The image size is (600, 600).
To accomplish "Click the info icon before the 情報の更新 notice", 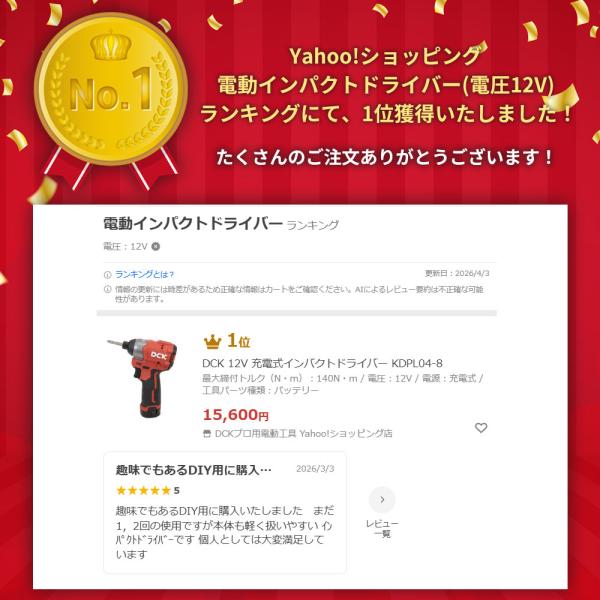I will coord(108,290).
